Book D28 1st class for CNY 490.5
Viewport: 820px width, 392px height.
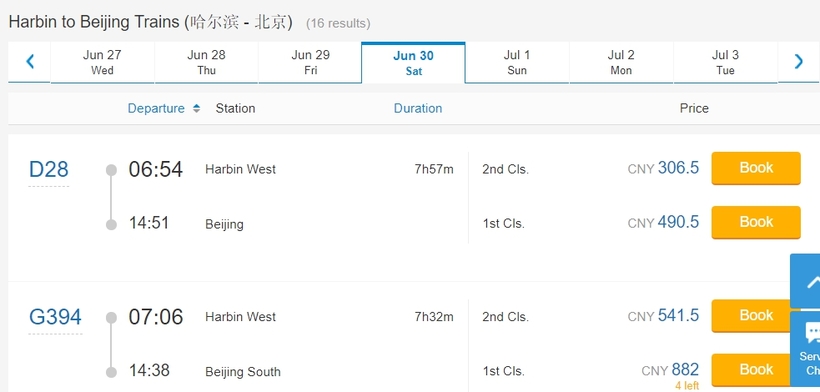pos(756,222)
